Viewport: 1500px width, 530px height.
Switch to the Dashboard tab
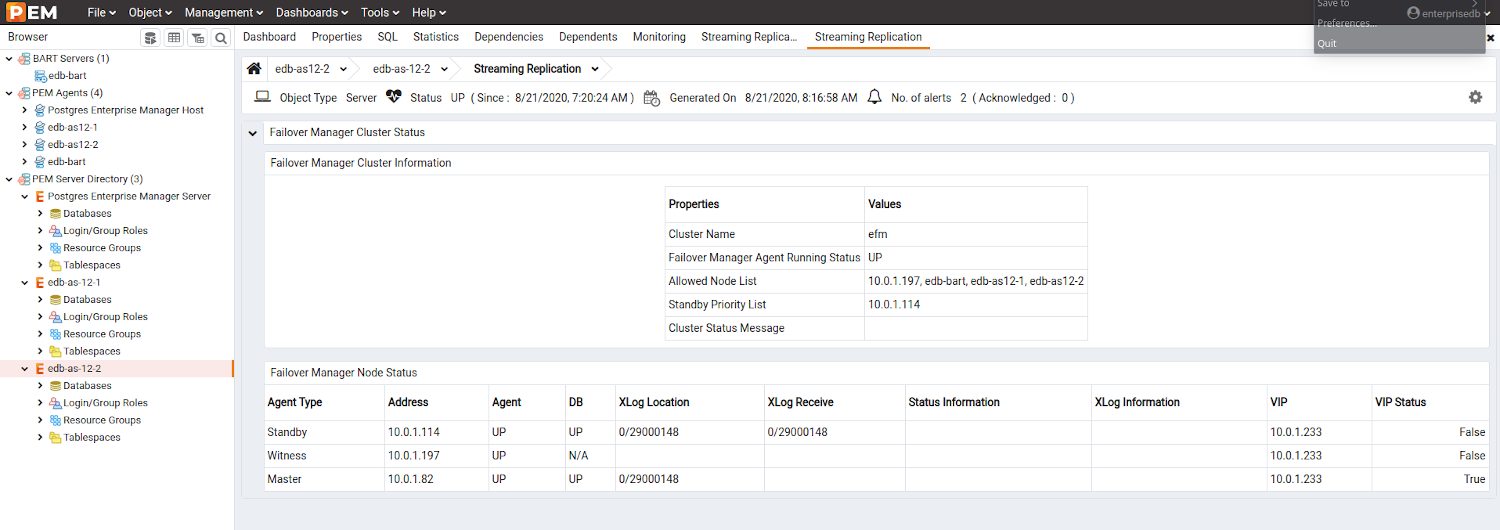click(269, 37)
